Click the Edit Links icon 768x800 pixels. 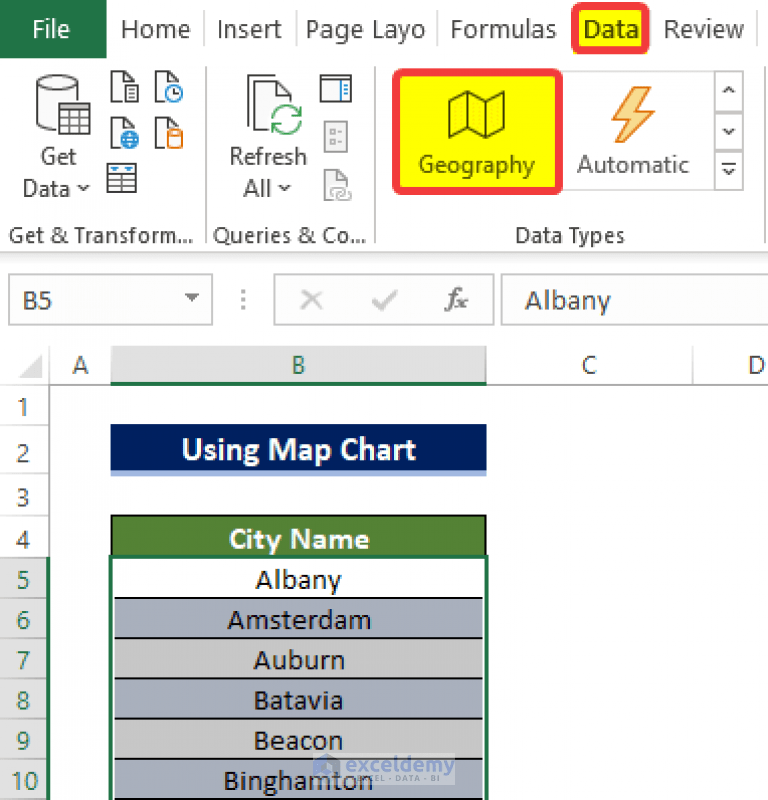click(x=335, y=182)
